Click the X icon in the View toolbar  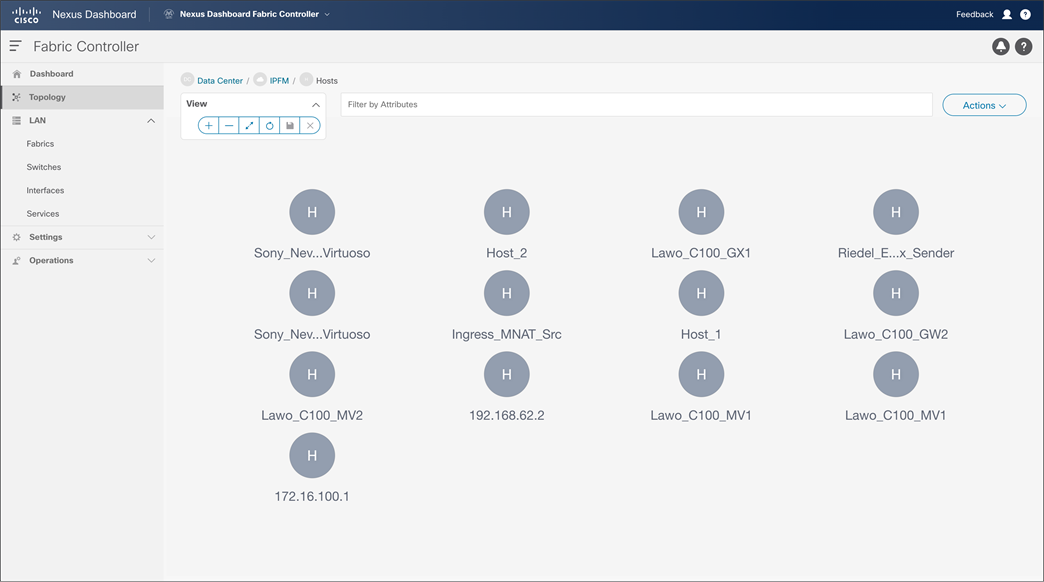[x=310, y=125]
